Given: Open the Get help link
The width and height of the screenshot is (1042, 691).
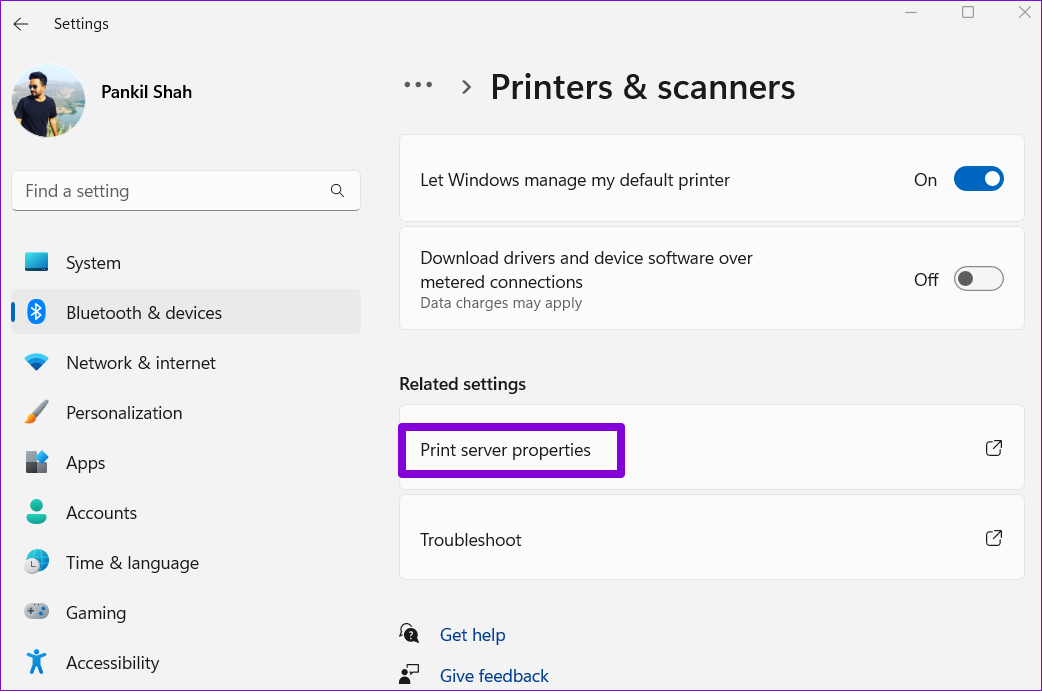Looking at the screenshot, I should [472, 634].
